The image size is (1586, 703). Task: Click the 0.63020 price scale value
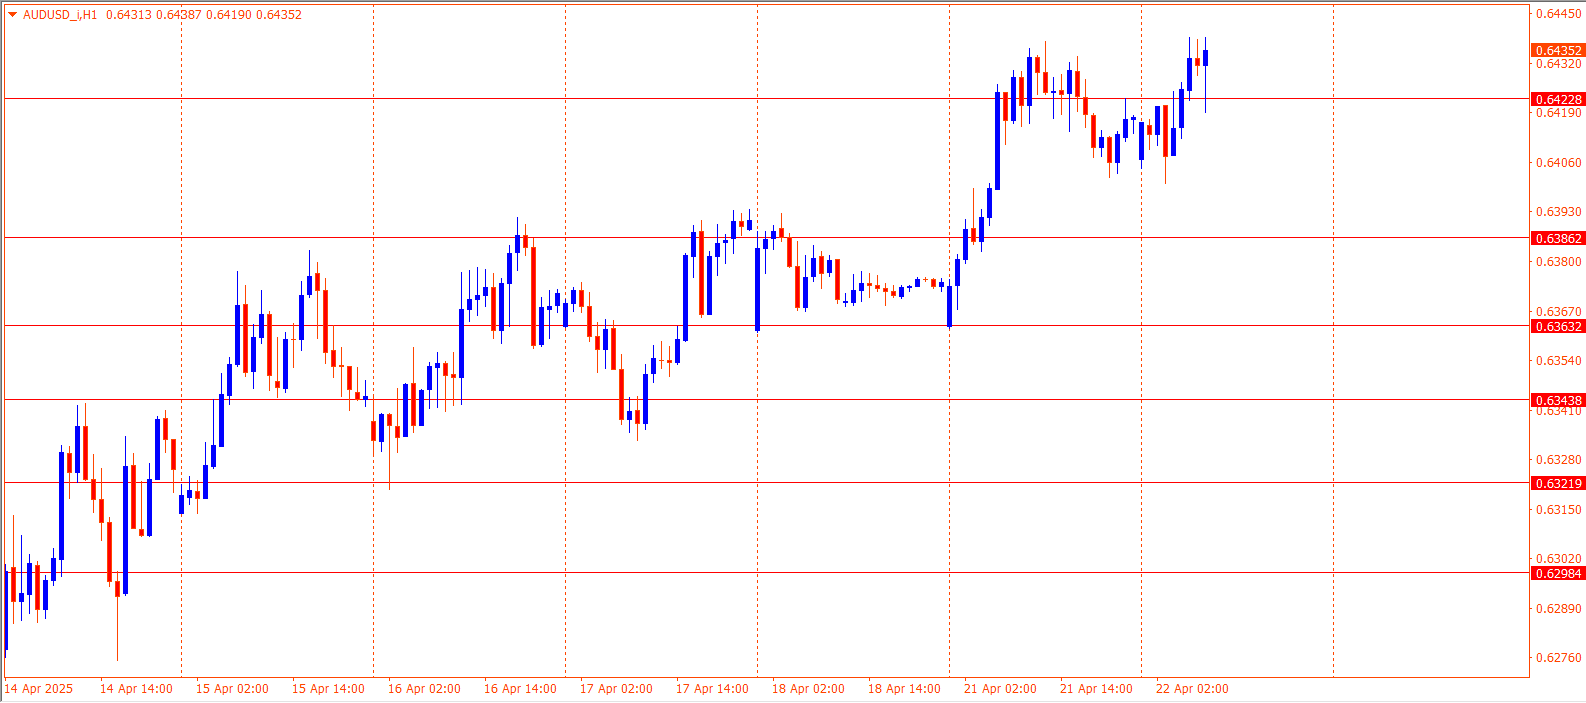1559,559
